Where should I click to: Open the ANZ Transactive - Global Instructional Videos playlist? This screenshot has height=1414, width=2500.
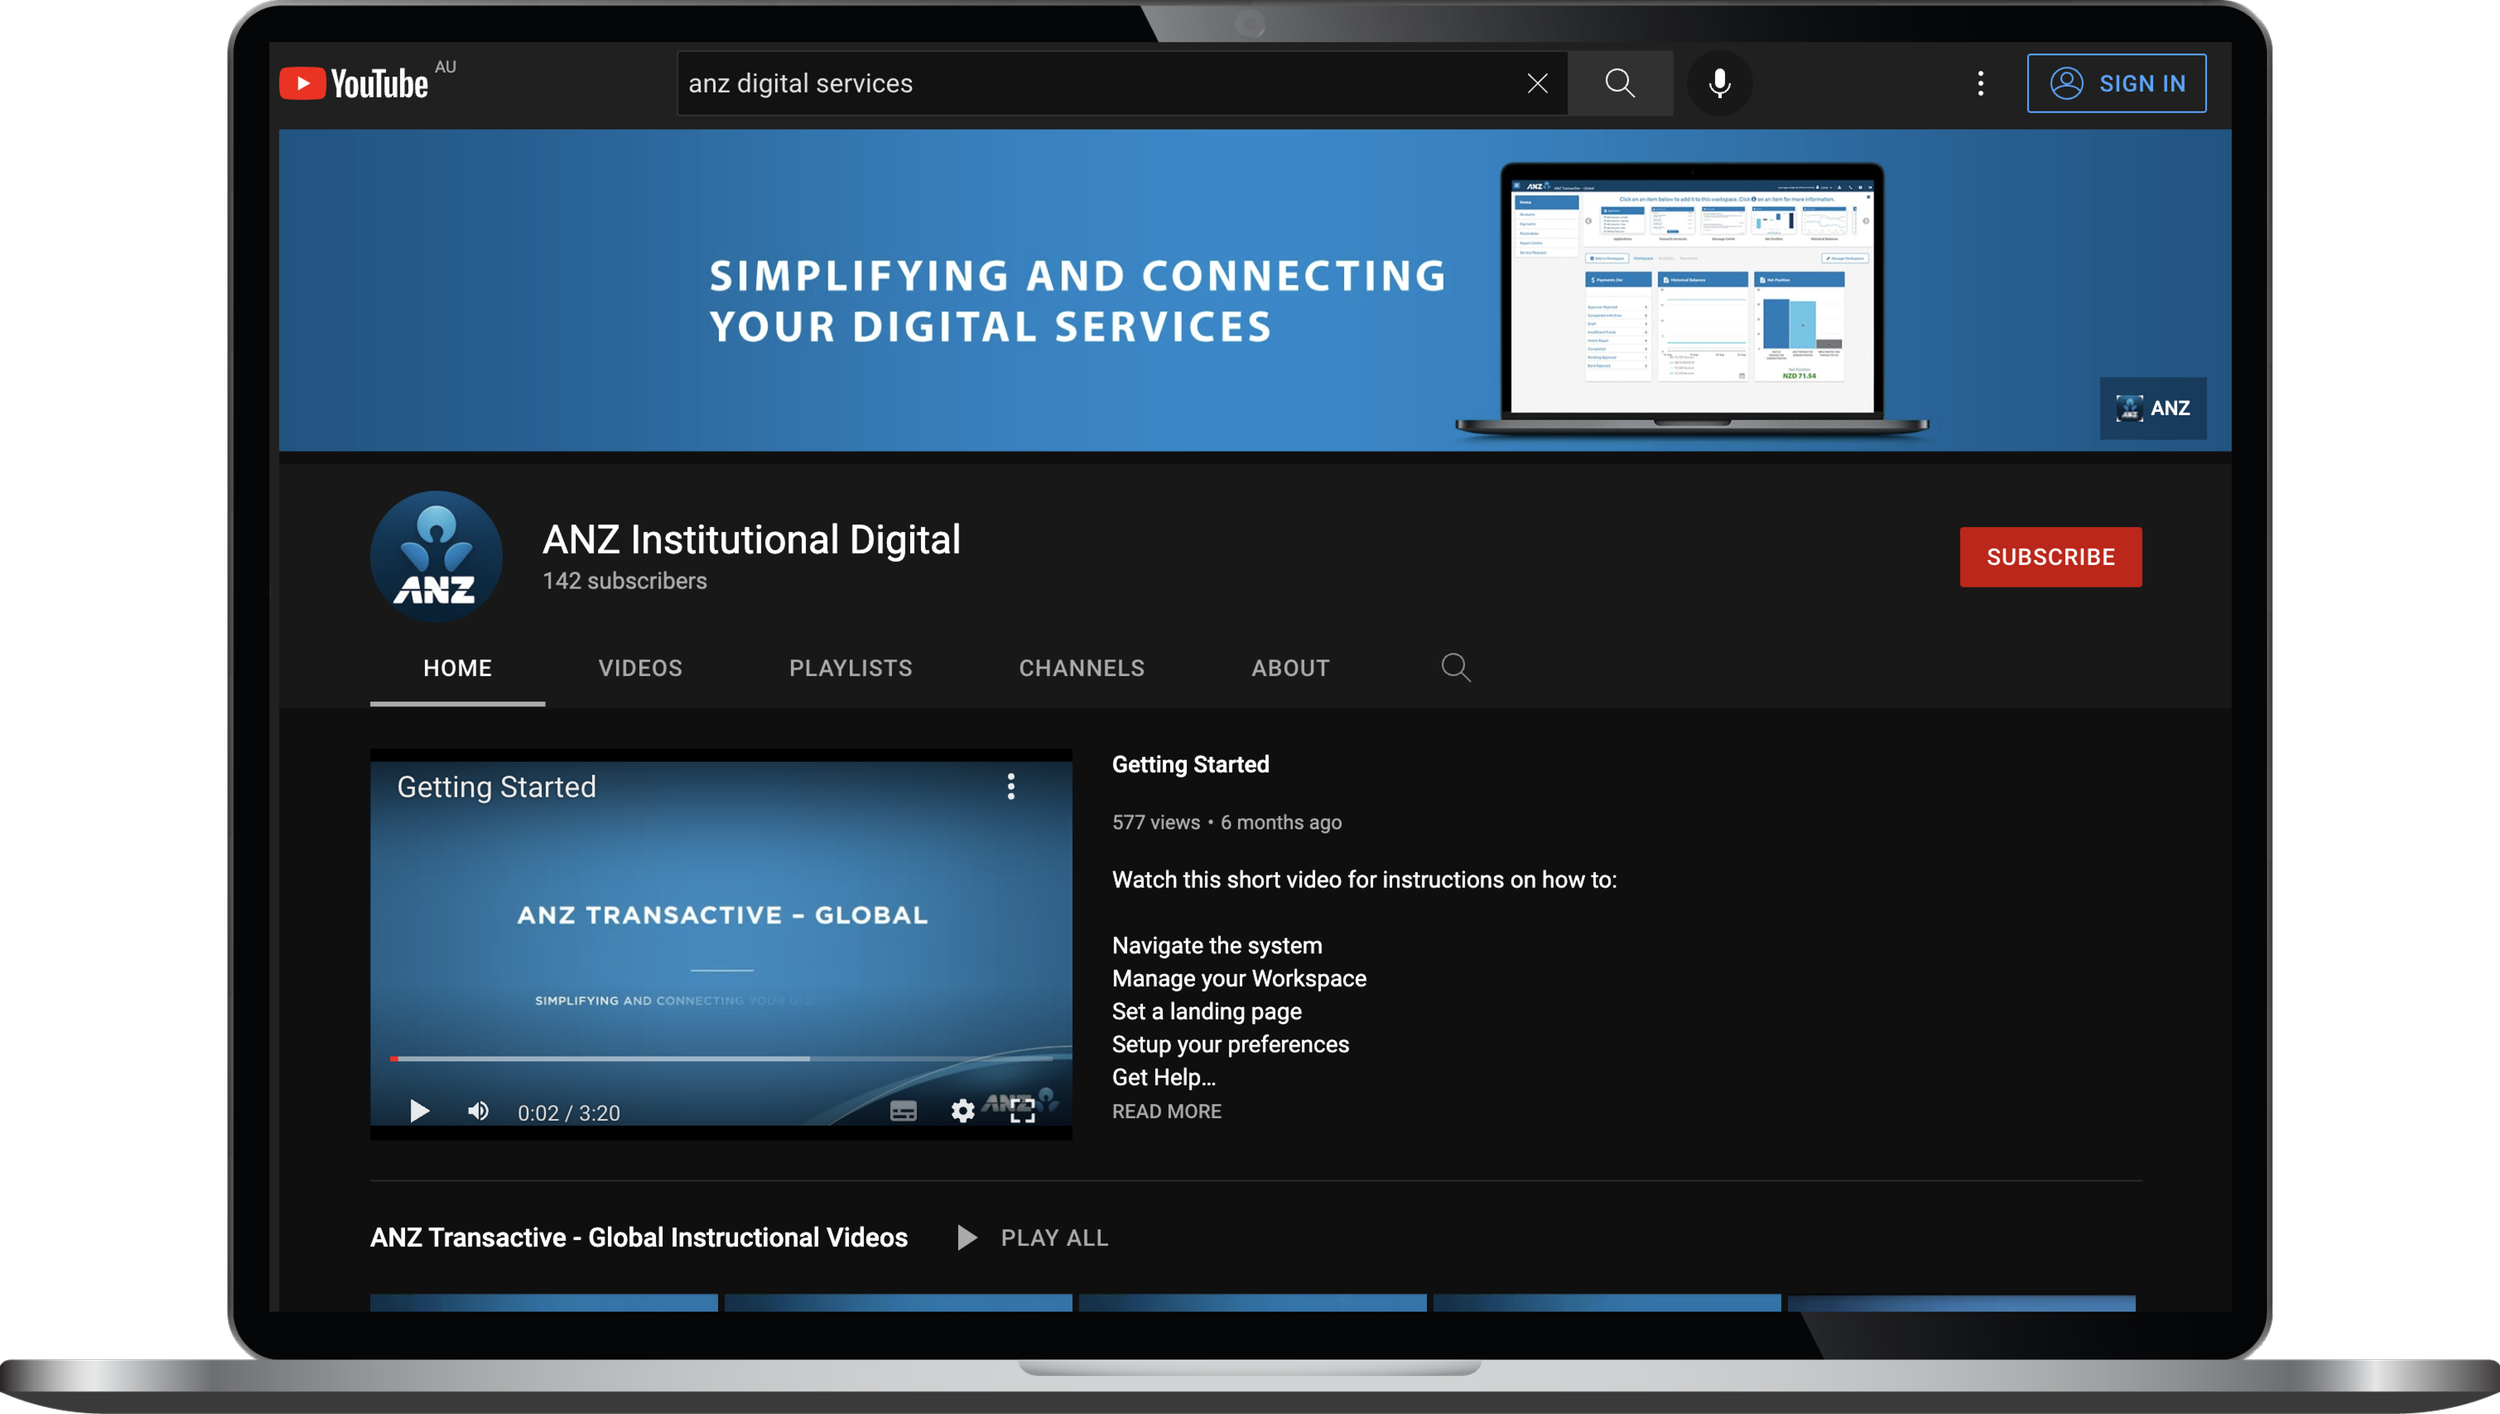pyautogui.click(x=639, y=1238)
